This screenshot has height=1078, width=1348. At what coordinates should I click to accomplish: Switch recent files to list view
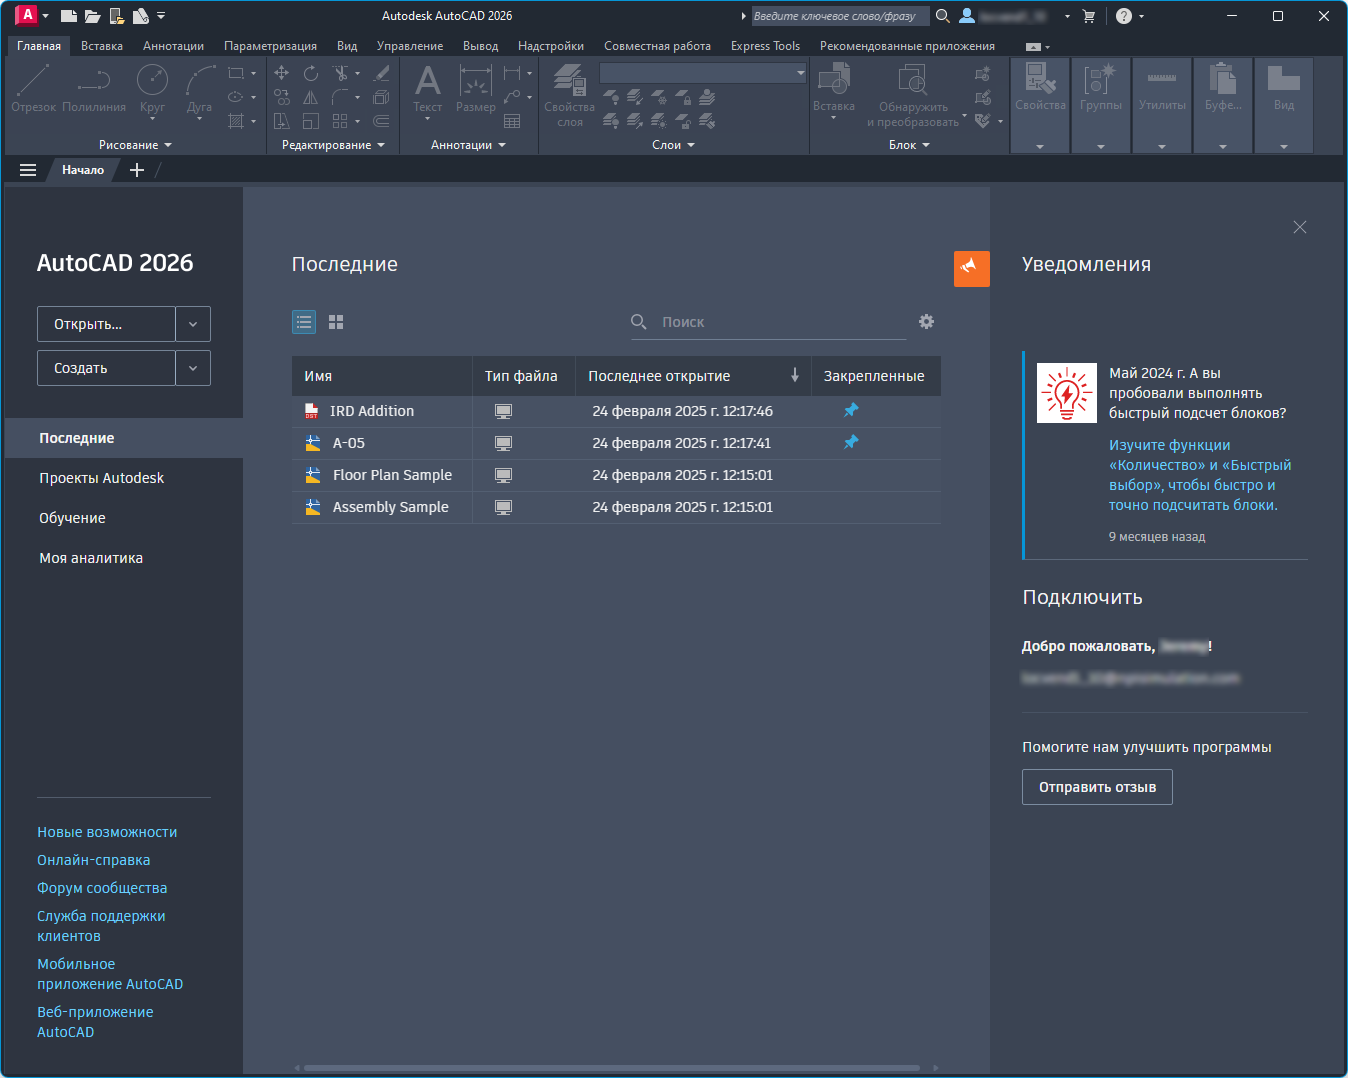tap(304, 322)
